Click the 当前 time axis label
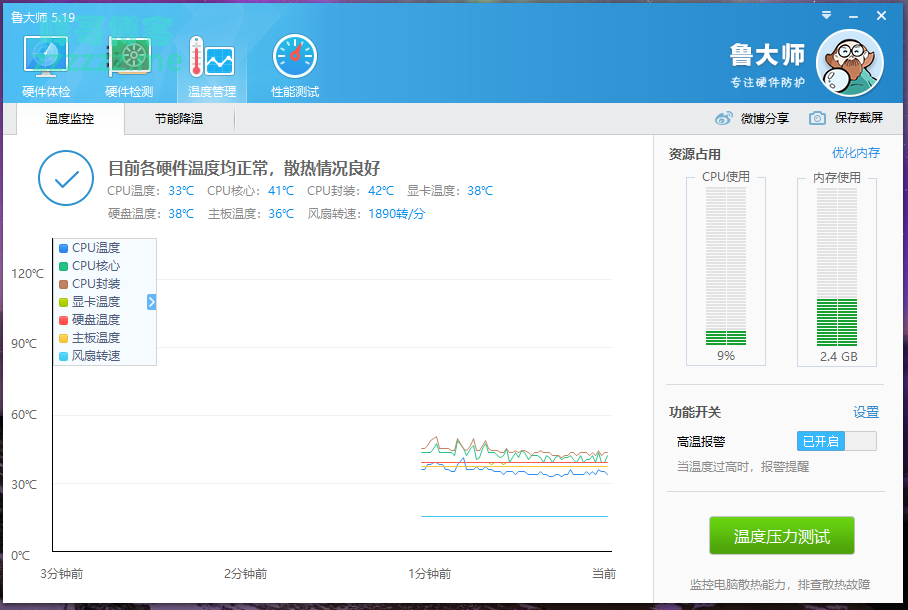908x610 pixels. [x=603, y=574]
